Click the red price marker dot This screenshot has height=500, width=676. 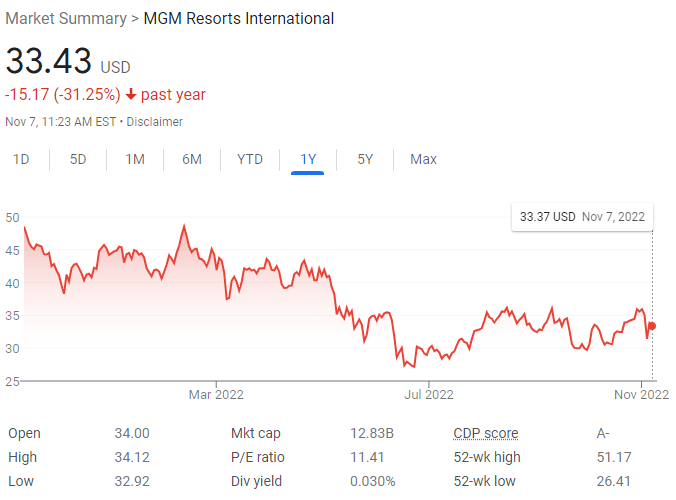point(652,326)
